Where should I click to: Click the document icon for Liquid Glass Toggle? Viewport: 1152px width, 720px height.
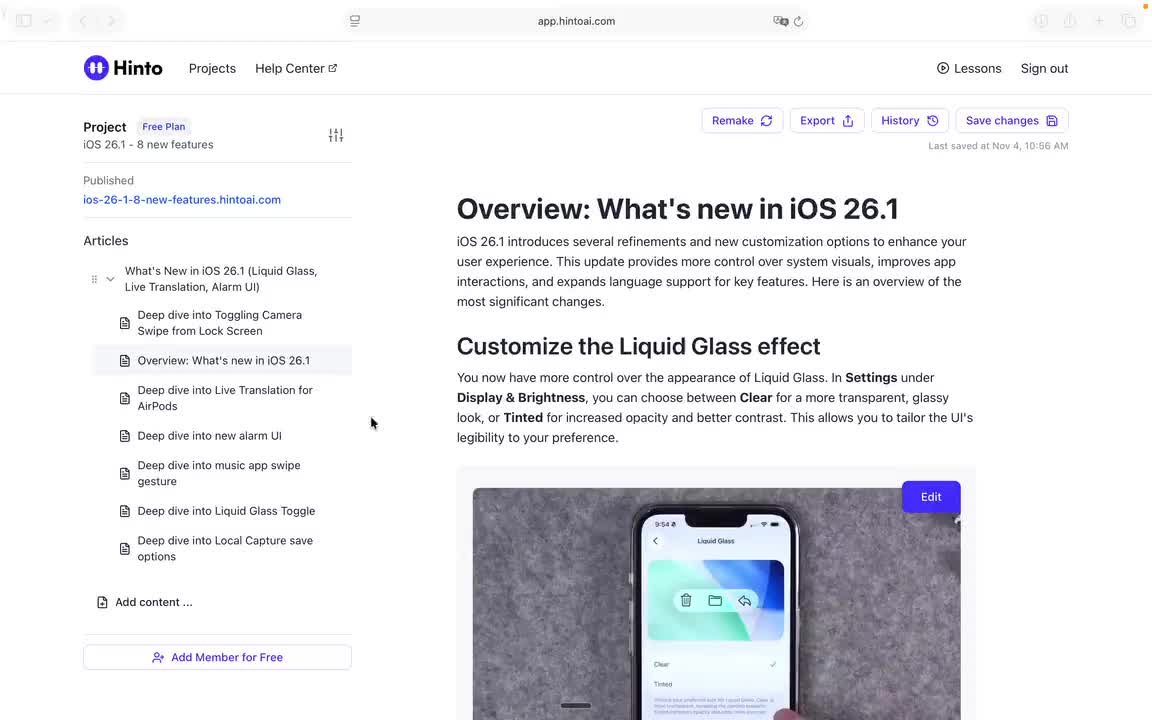tap(125, 511)
